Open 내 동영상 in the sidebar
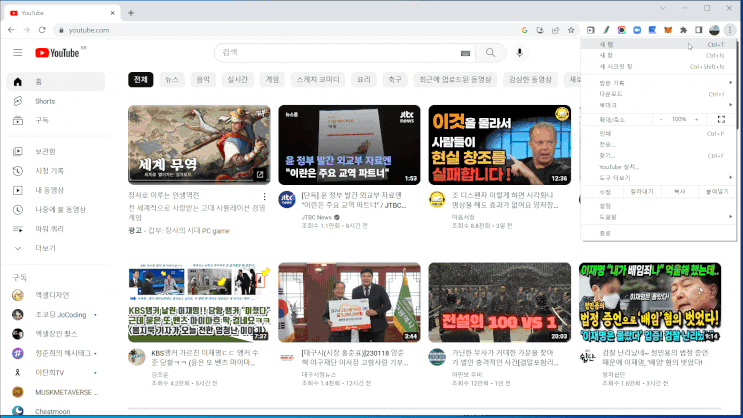743x418 pixels. click(55, 190)
